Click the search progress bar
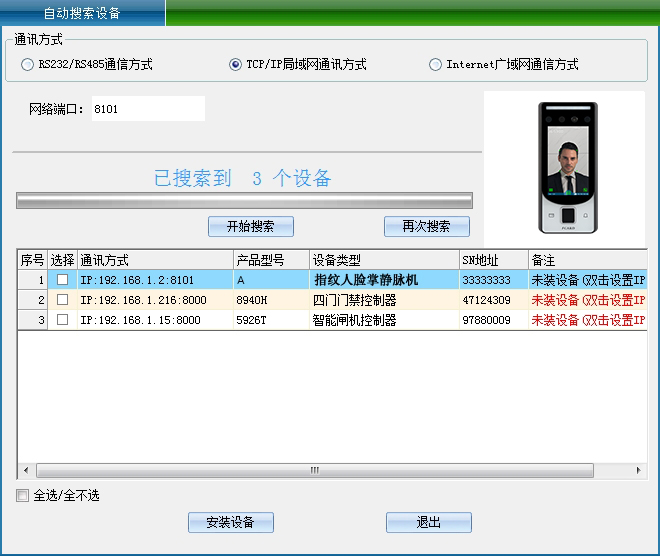Image resolution: width=660 pixels, height=556 pixels. tap(243, 201)
